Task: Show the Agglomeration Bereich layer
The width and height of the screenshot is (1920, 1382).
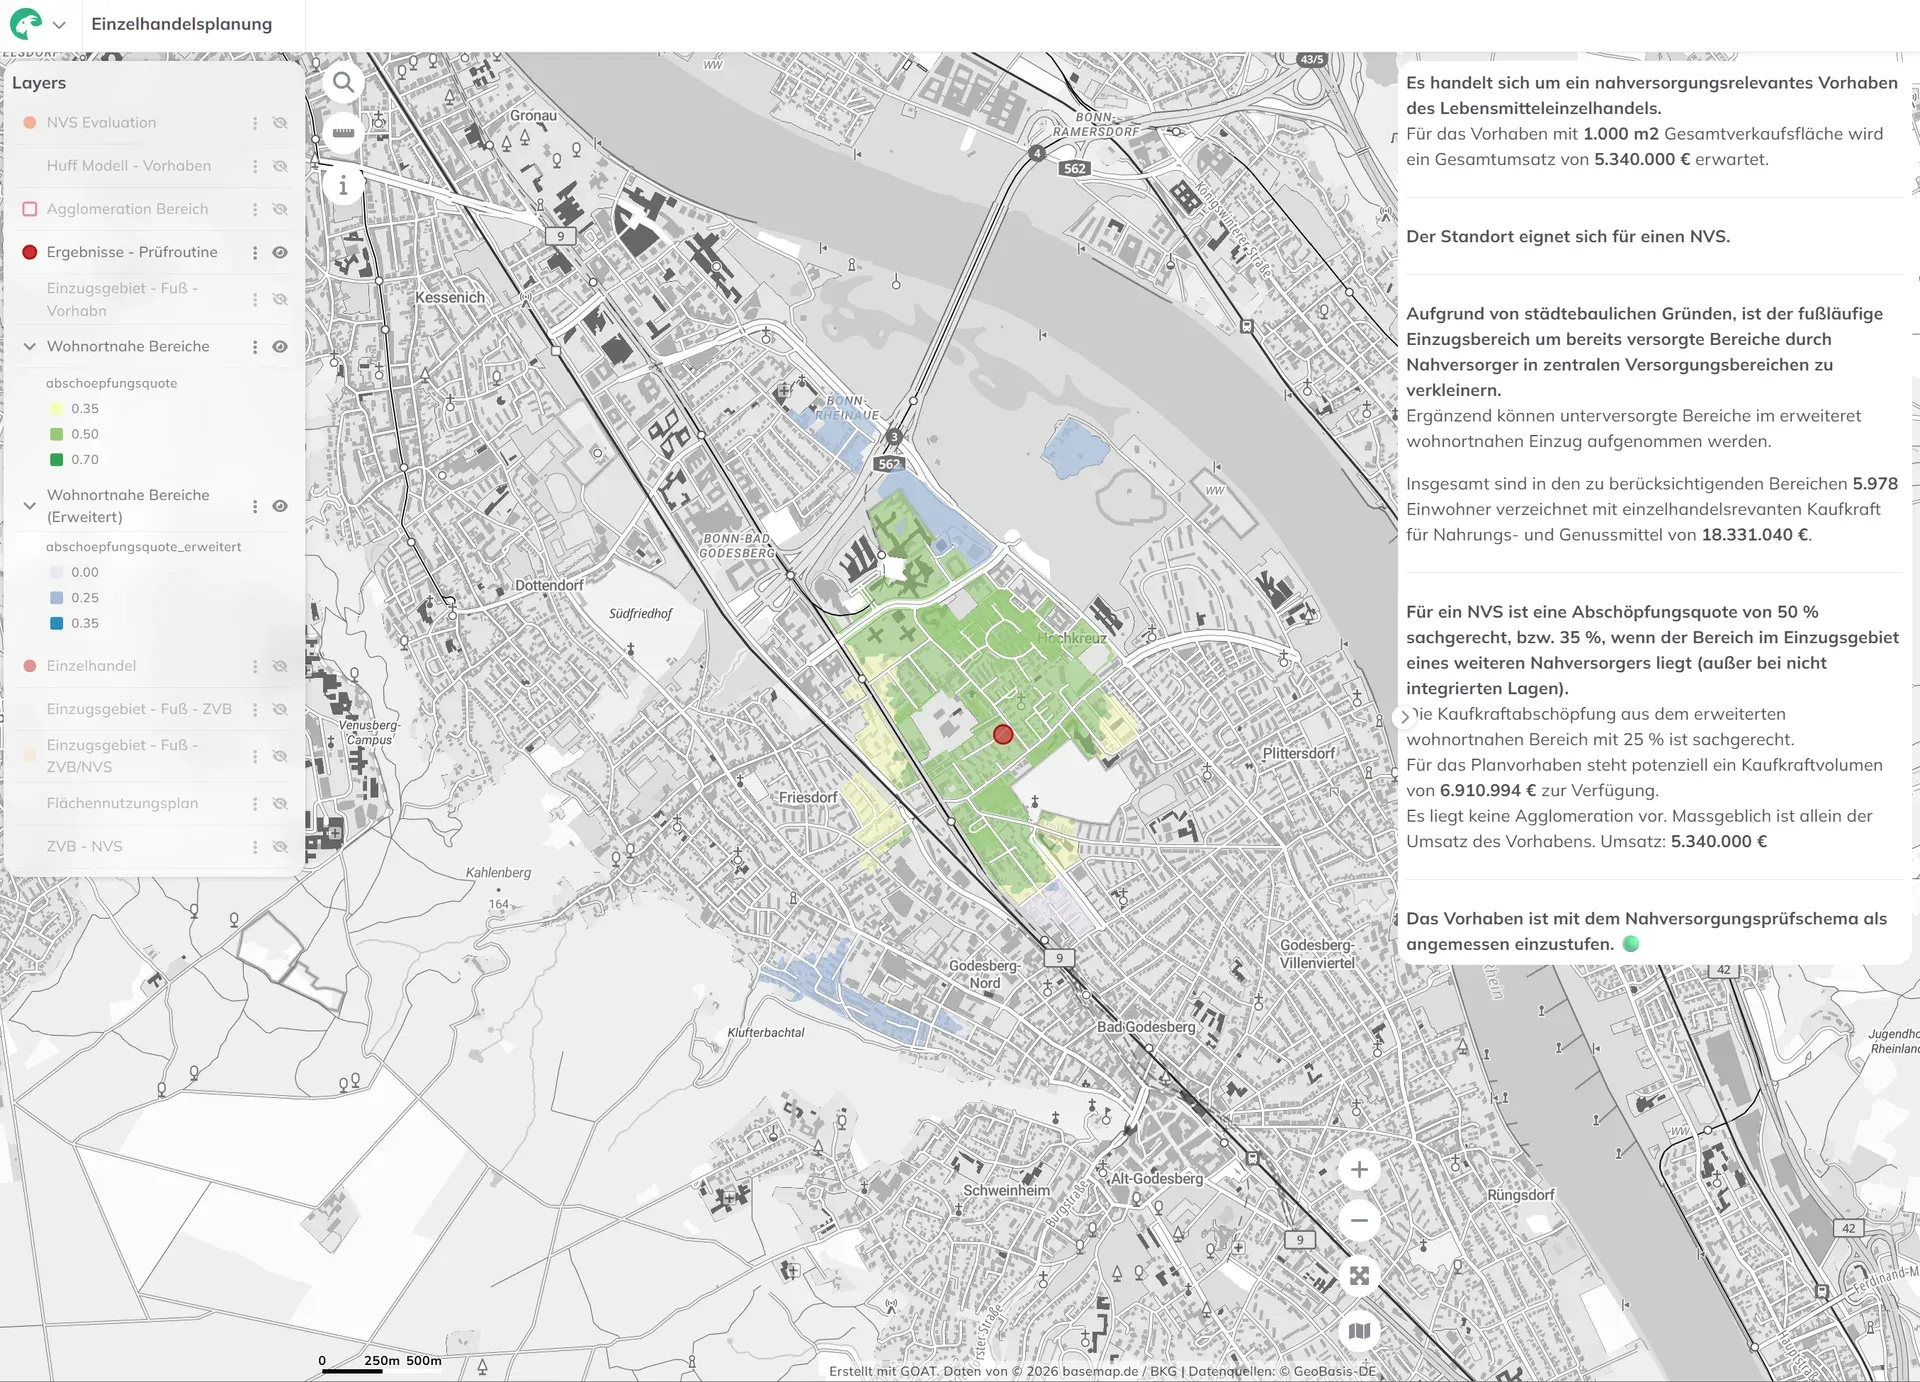Action: pos(280,209)
